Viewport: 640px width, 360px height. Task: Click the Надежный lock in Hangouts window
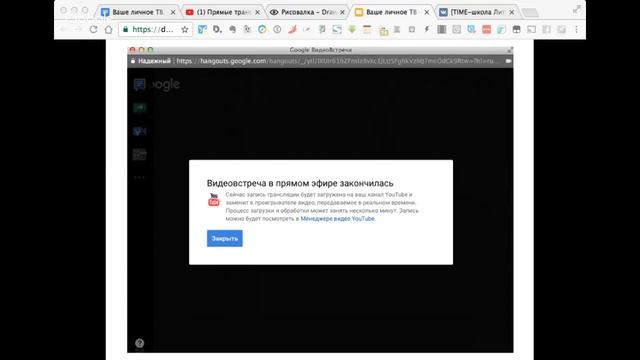[133, 61]
